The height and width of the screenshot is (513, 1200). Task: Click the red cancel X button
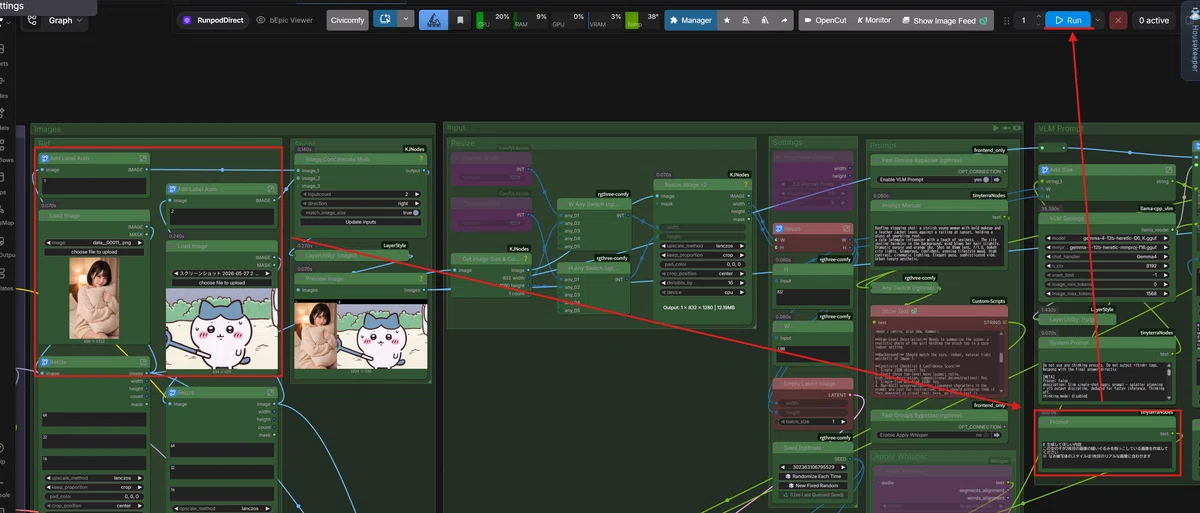(1118, 20)
